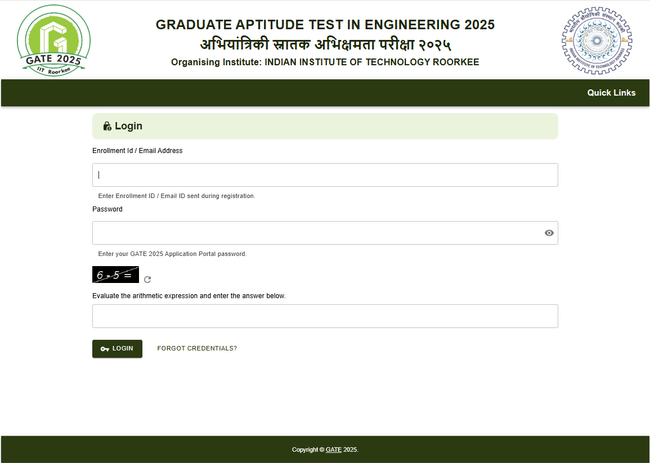This screenshot has width=650, height=463.
Task: Click the Enrollment ID hint text
Action: click(x=176, y=196)
